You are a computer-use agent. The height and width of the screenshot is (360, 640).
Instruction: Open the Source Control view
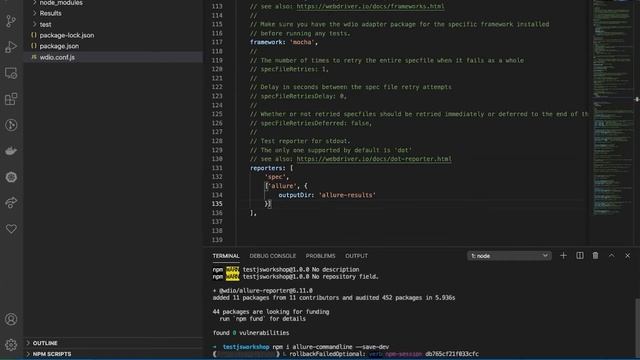point(11,21)
